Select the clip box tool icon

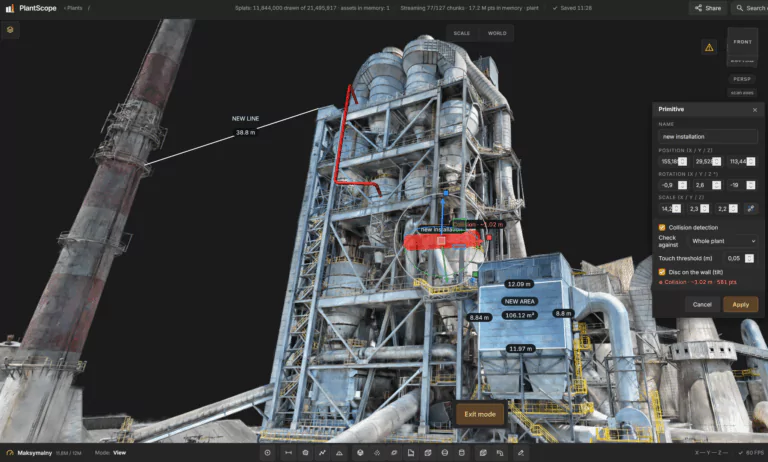pos(483,453)
